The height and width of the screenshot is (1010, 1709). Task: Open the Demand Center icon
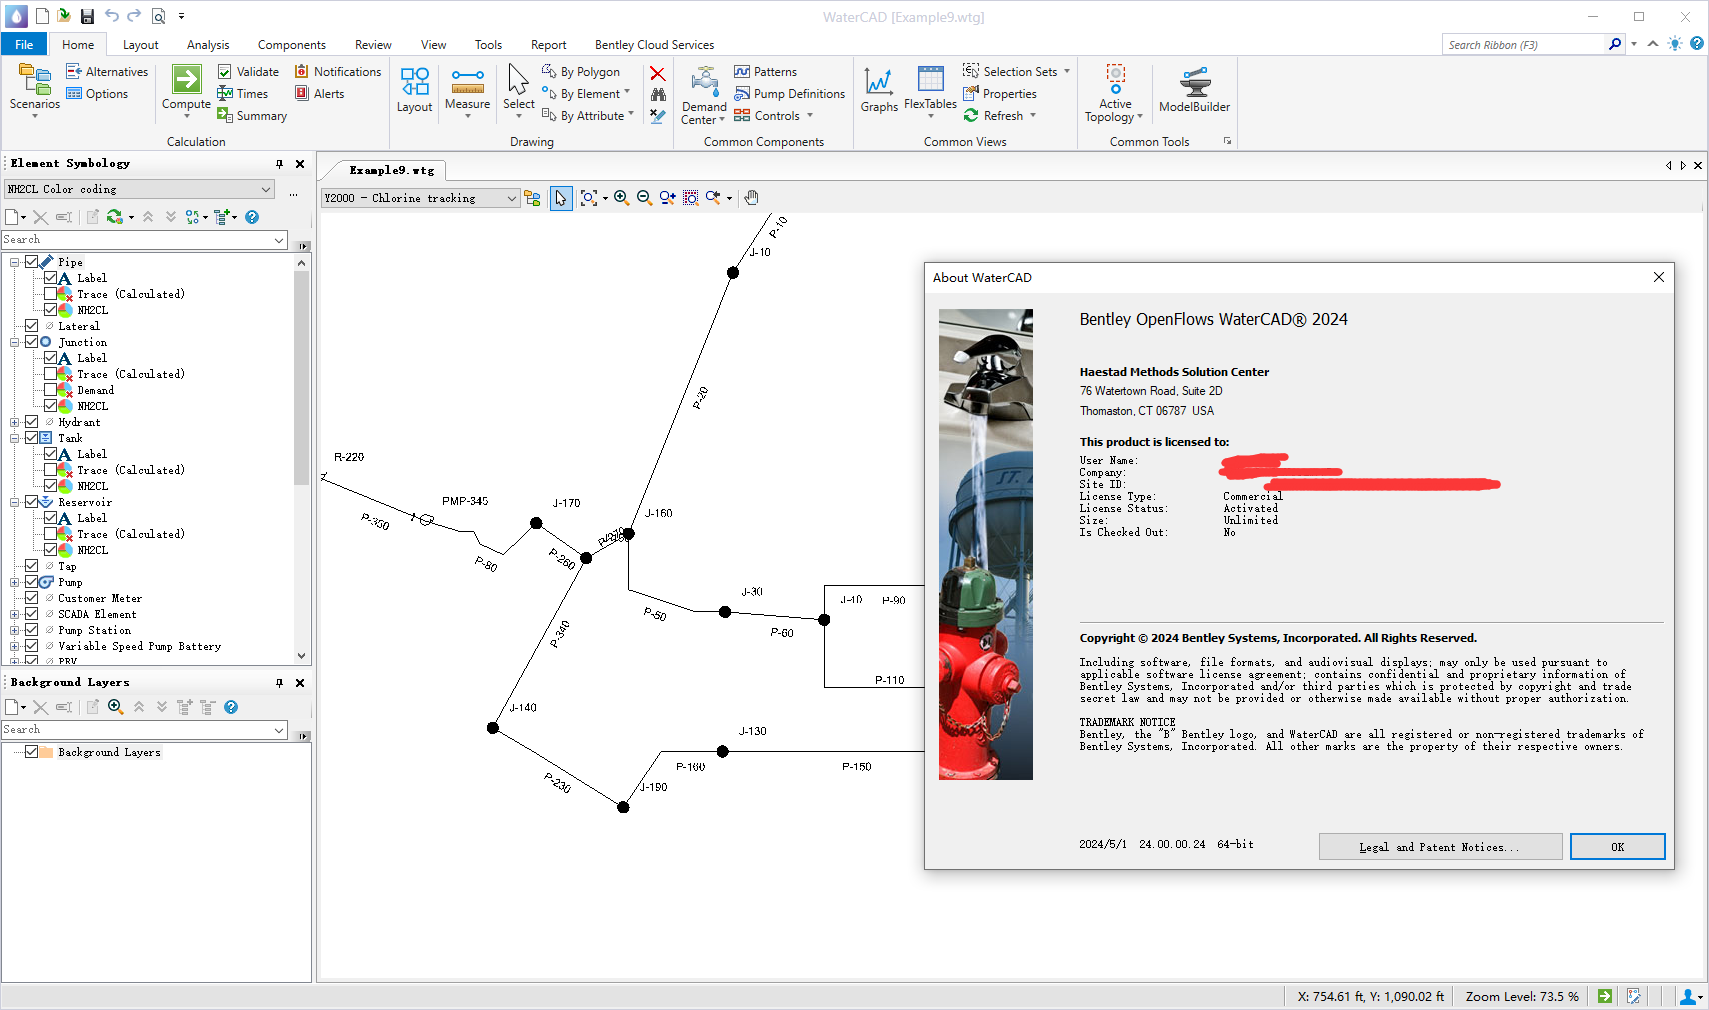pos(704,81)
